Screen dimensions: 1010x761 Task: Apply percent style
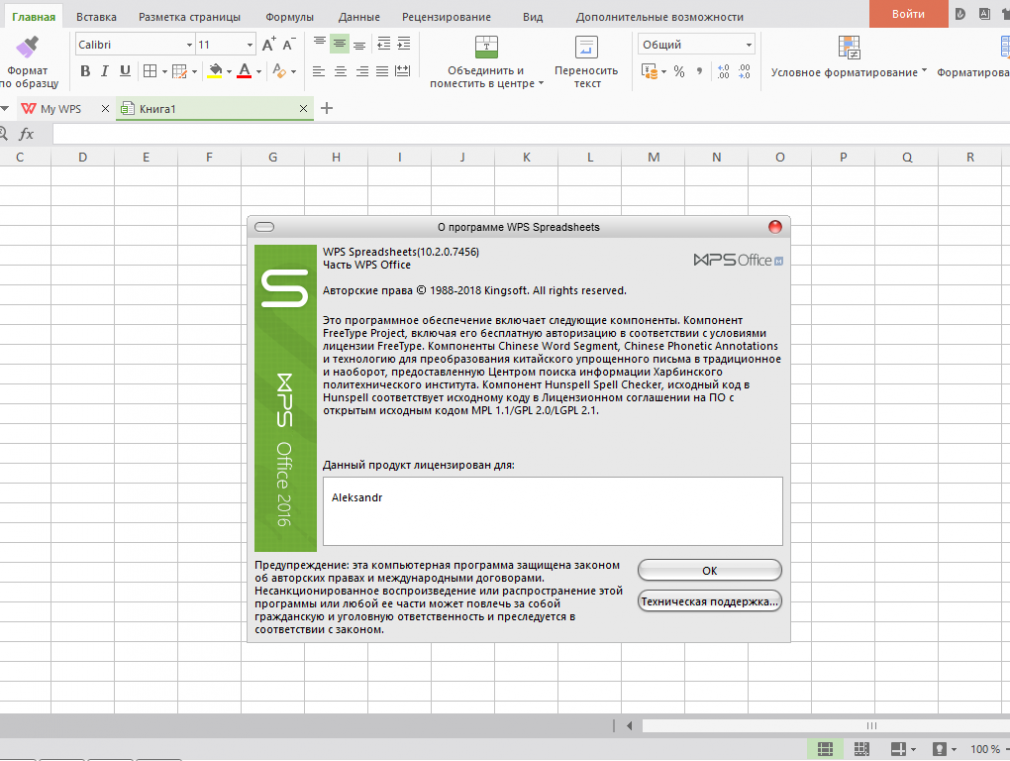coord(679,72)
